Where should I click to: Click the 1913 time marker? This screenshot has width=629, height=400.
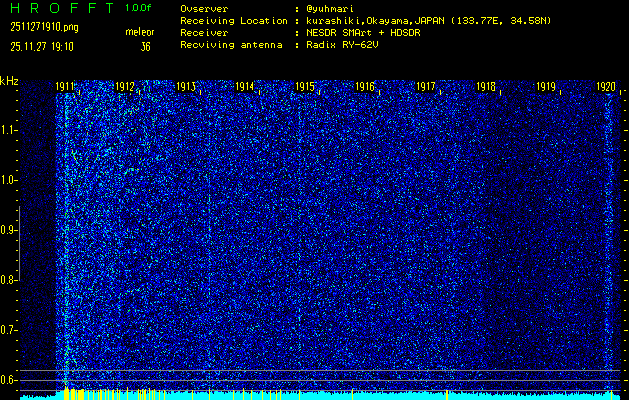185,87
